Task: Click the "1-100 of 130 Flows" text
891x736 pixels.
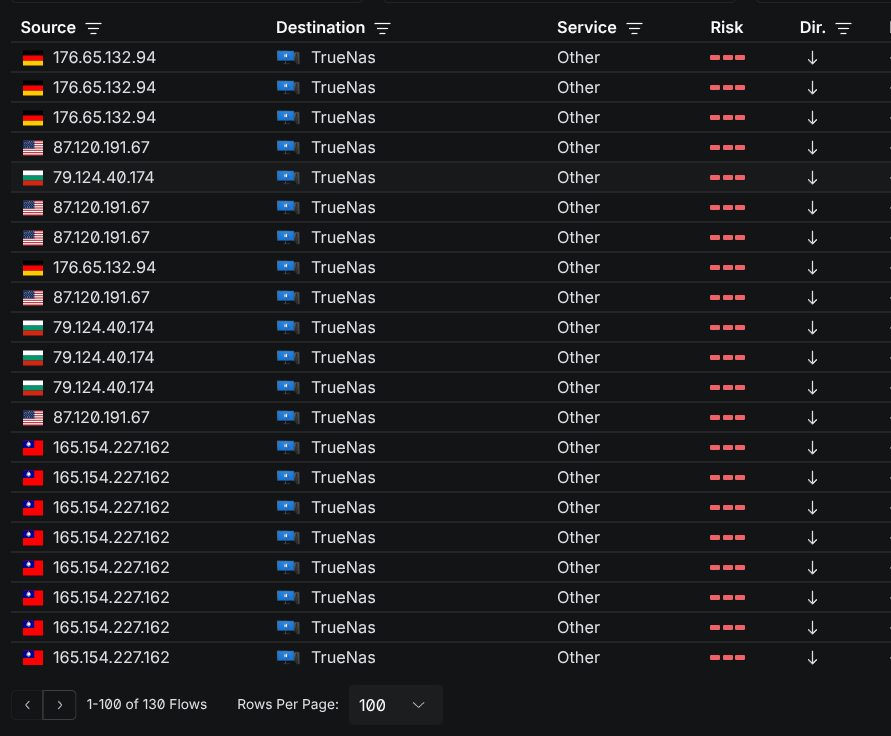Action: click(147, 704)
